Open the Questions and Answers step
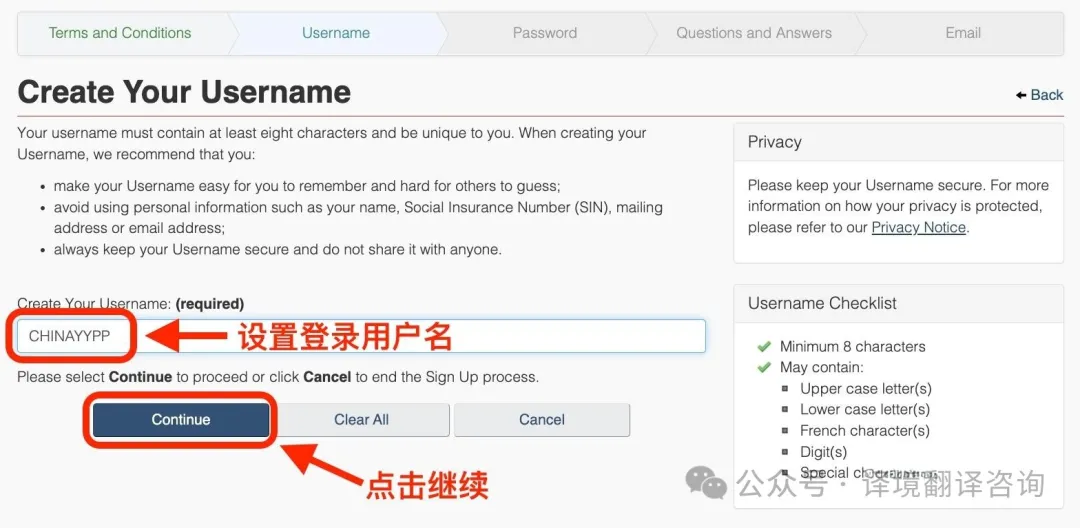The width and height of the screenshot is (1080, 528). click(754, 33)
